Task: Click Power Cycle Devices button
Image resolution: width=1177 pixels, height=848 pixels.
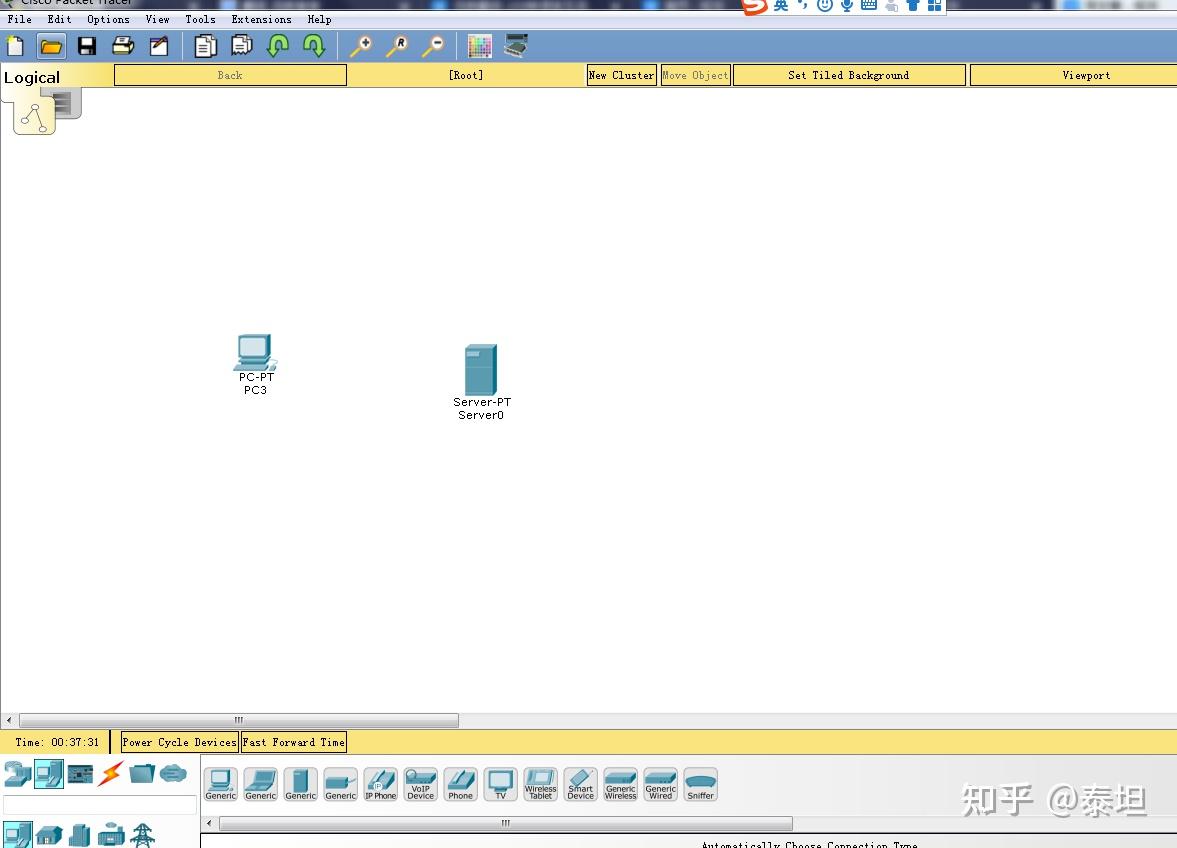Action: 179,742
